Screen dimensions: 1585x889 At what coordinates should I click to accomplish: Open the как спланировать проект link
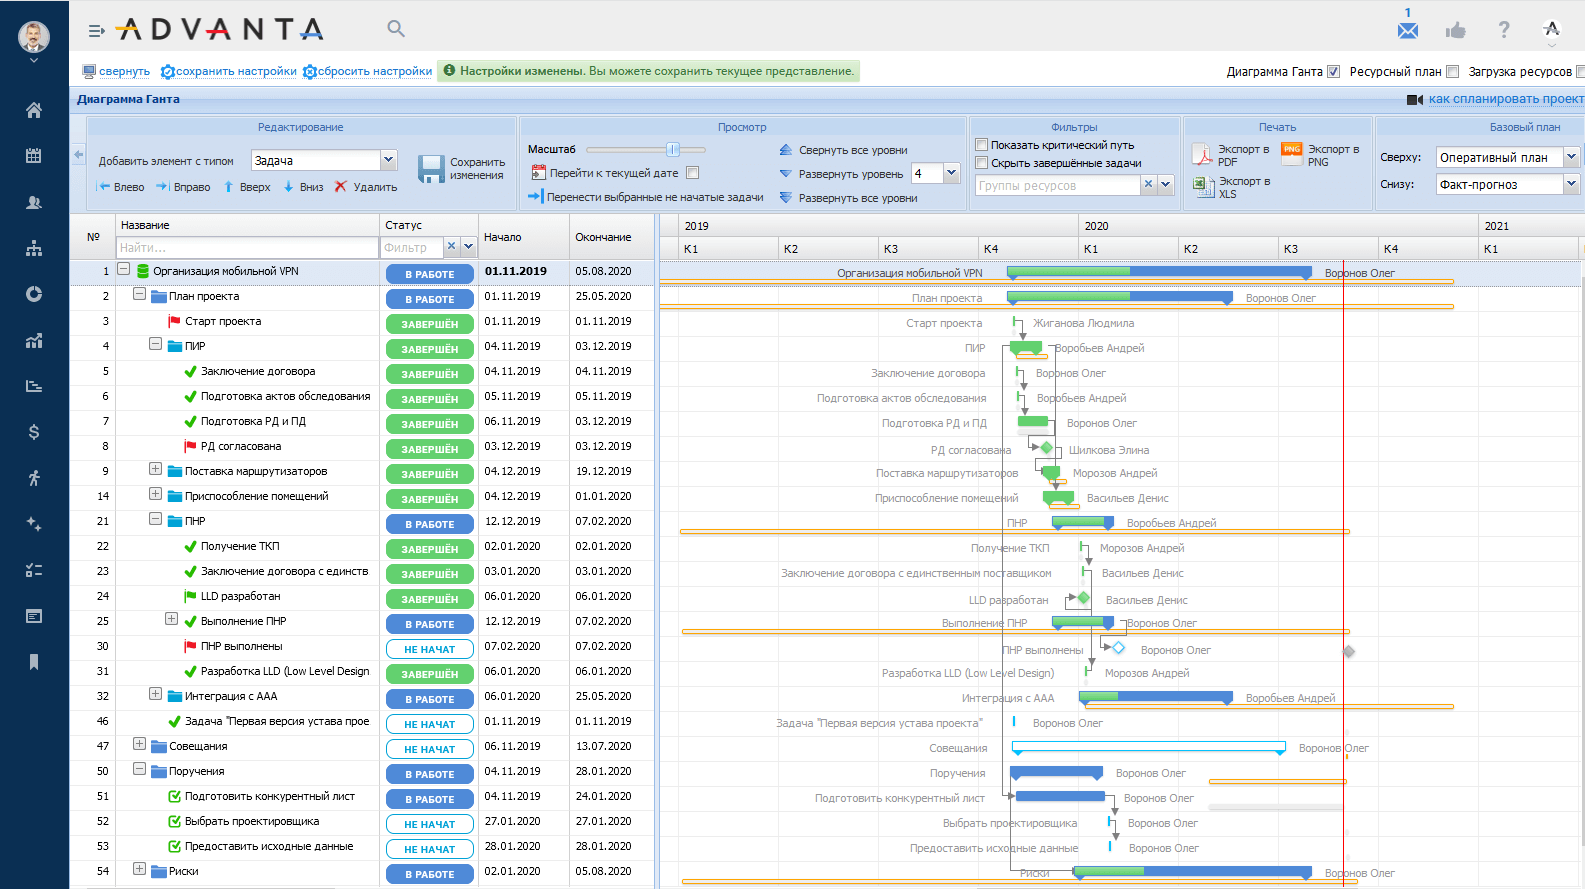[x=1504, y=99]
